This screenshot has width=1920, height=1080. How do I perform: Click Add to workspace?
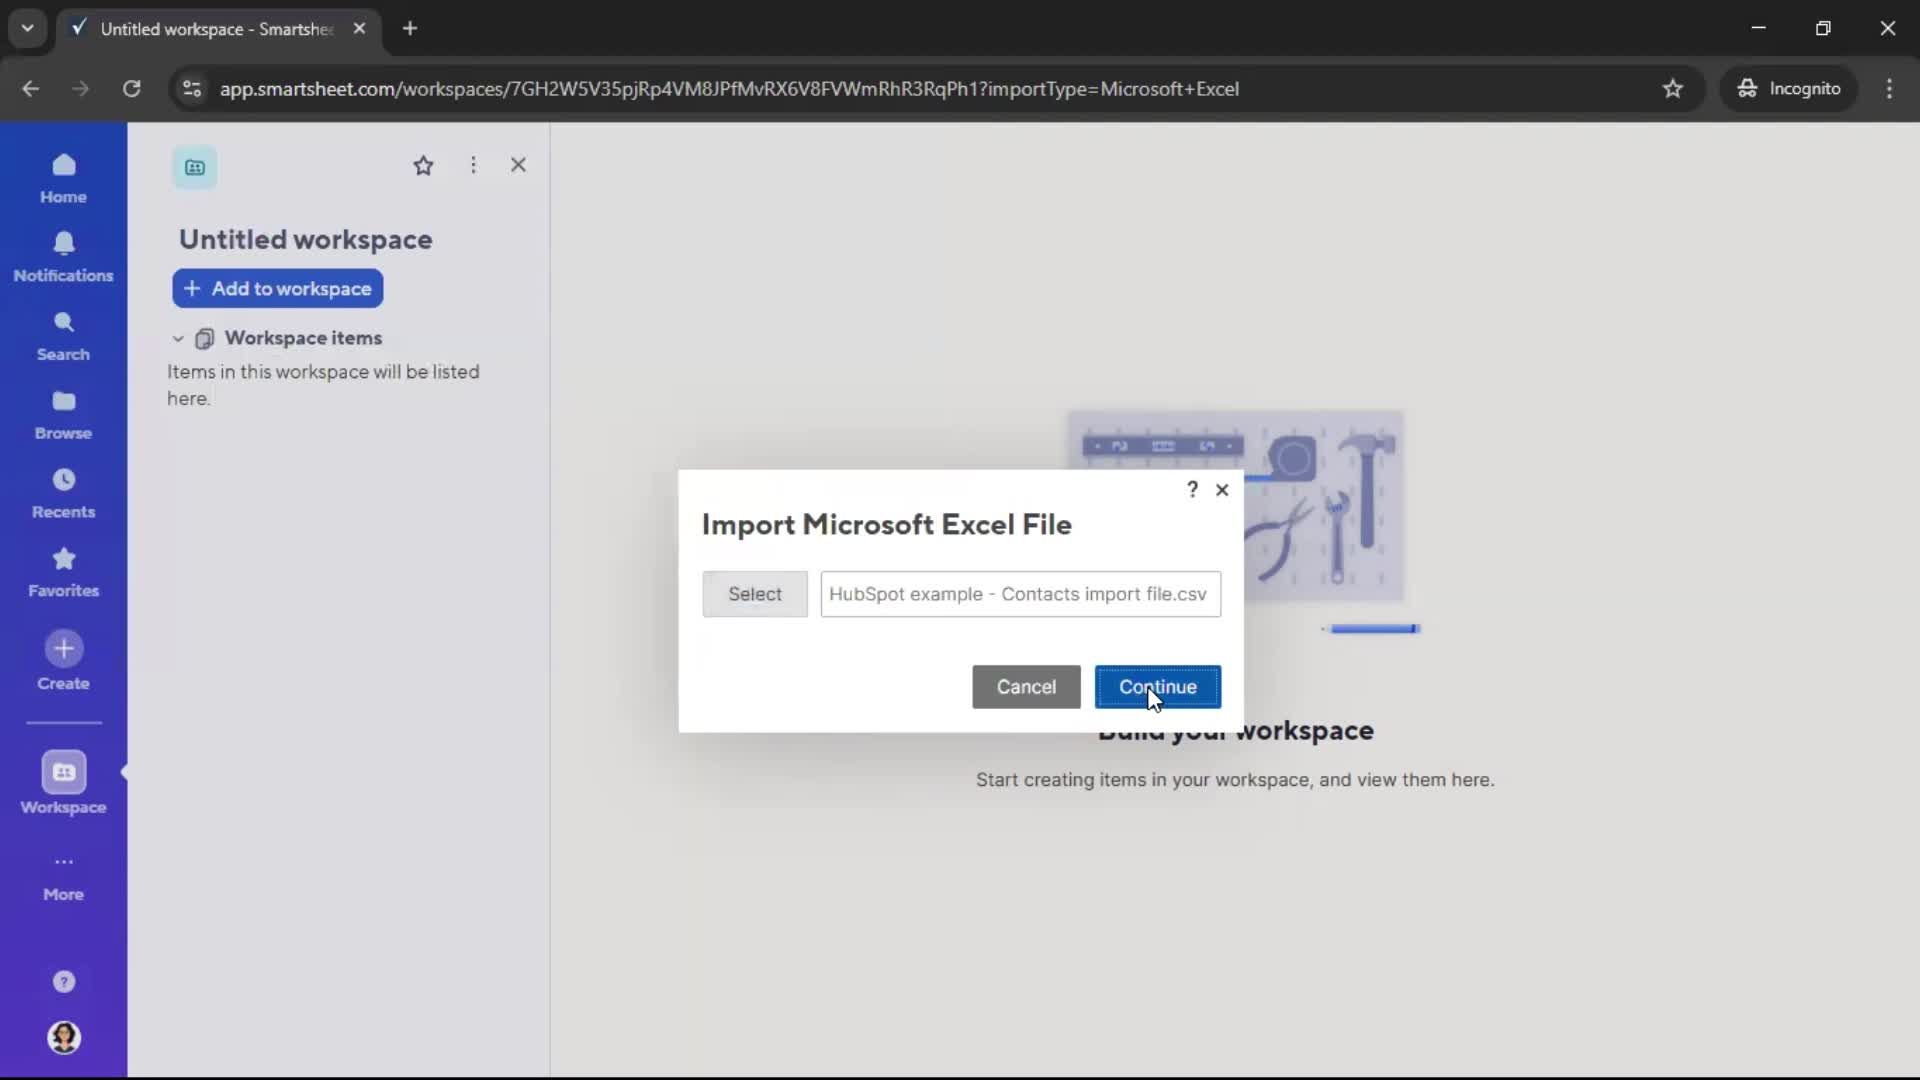(277, 289)
